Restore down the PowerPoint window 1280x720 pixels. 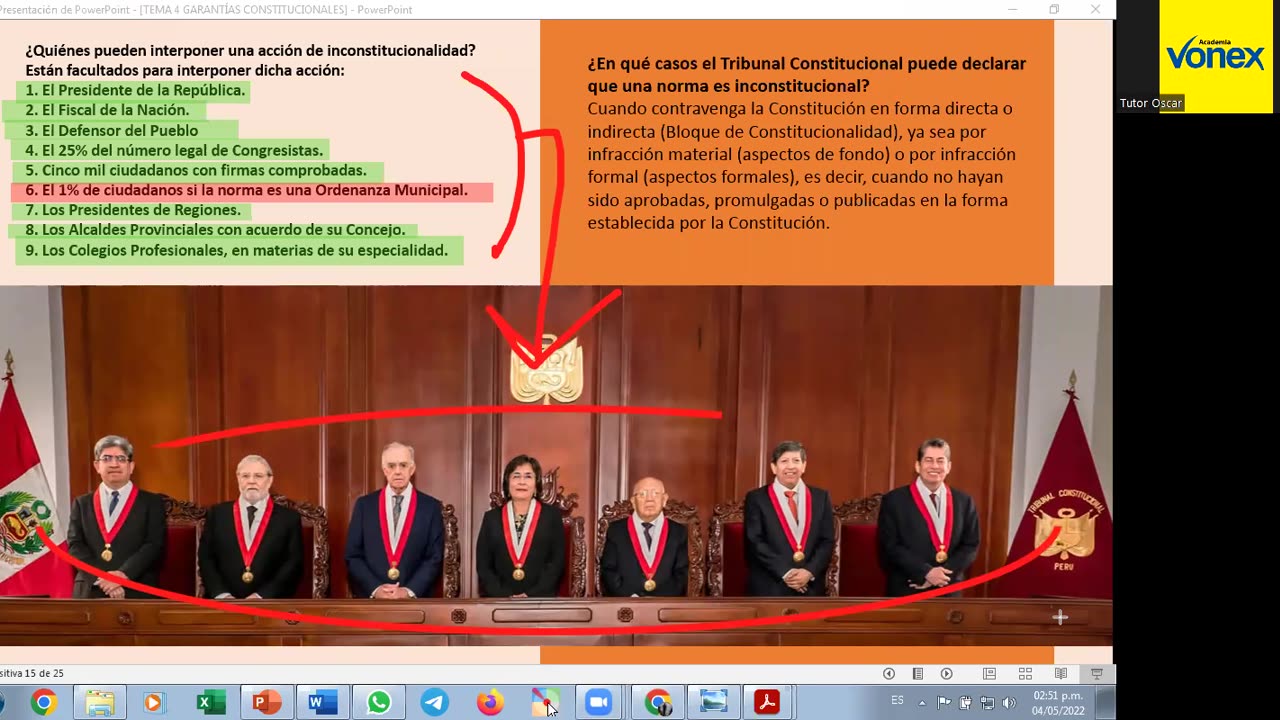pyautogui.click(x=1054, y=10)
